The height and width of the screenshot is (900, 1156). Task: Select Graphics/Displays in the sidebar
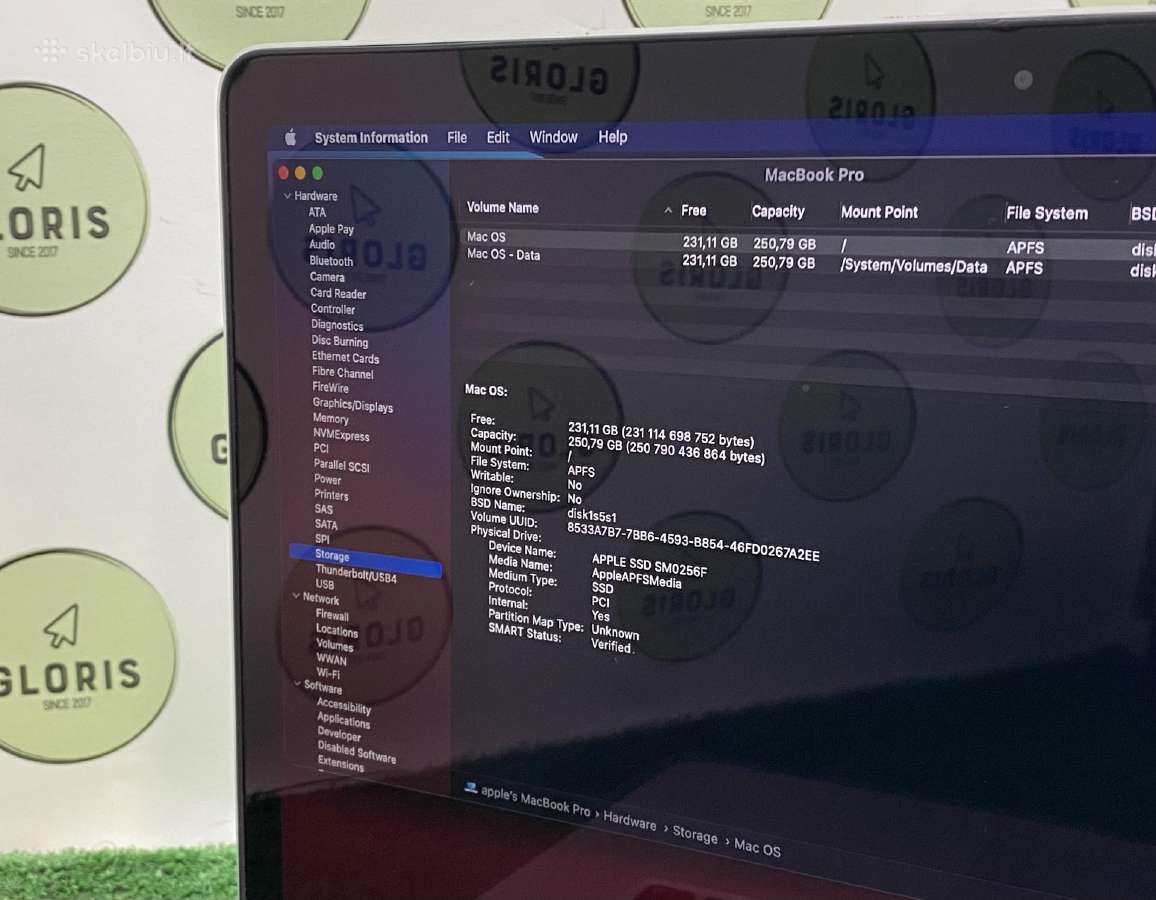(352, 405)
